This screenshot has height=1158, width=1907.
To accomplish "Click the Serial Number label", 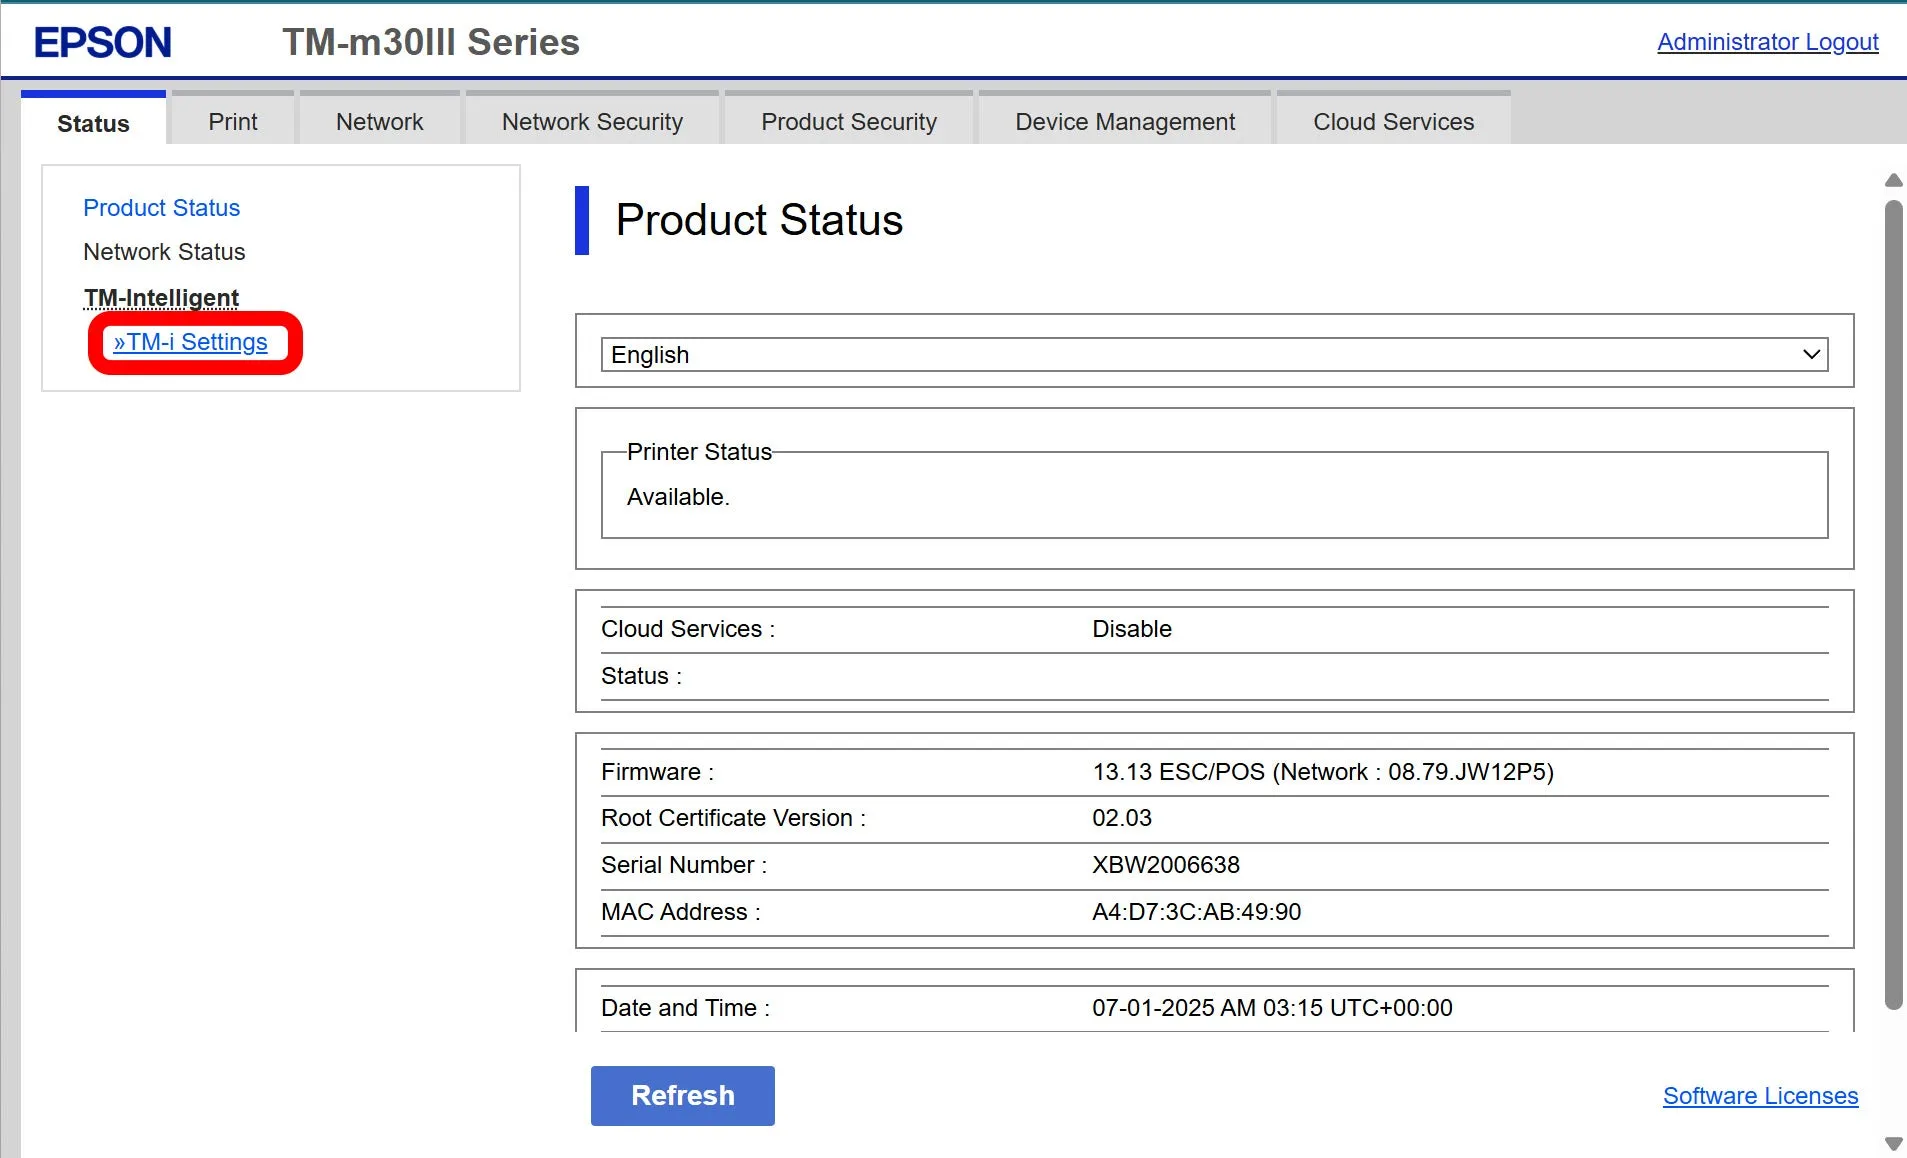I will coord(684,865).
